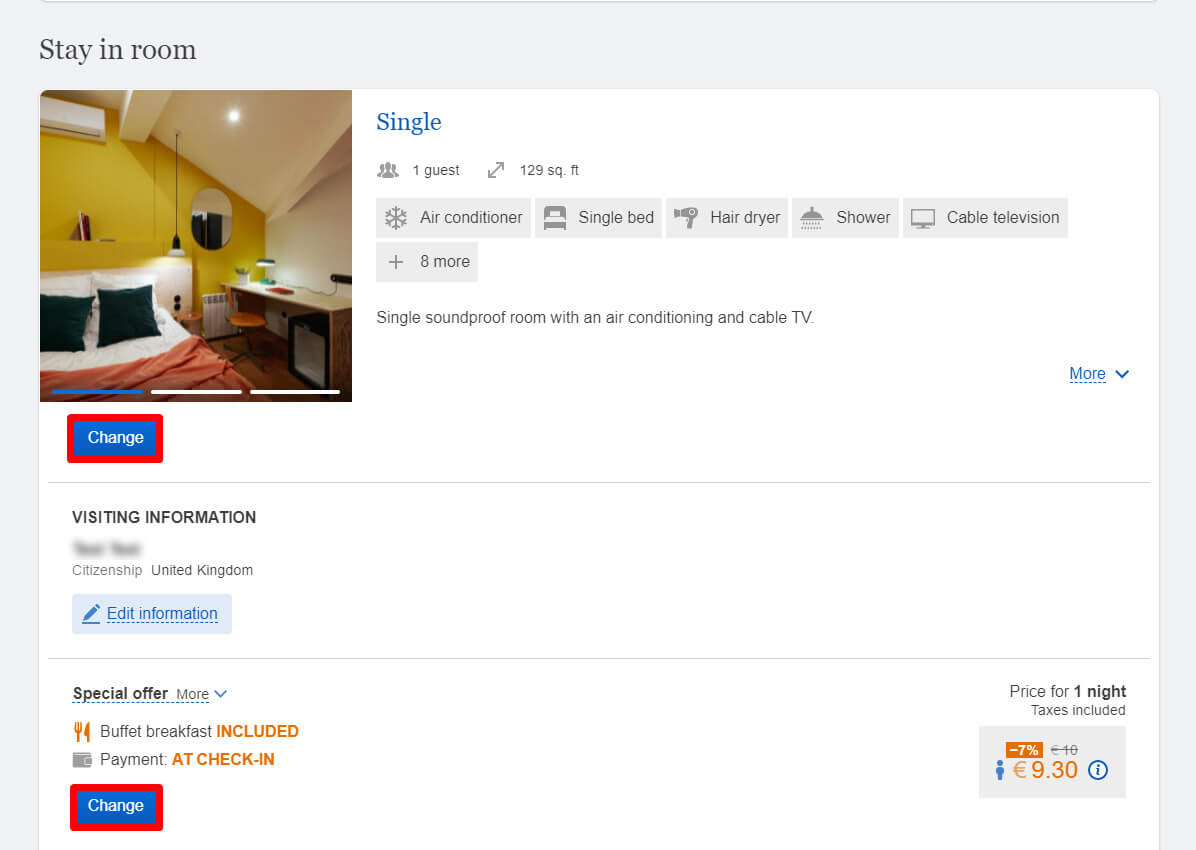This screenshot has width=1196, height=850.
Task: Click the blurred guest name
Action: [107, 548]
